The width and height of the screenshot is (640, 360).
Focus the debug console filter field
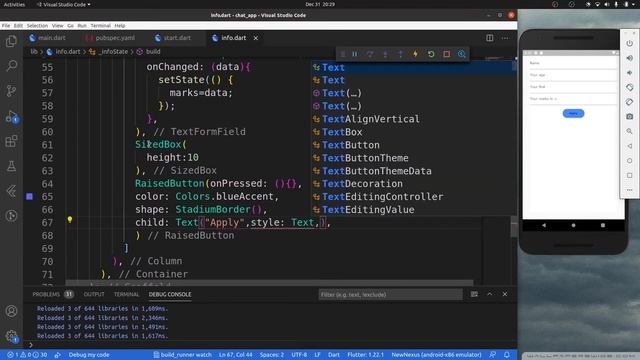[x=390, y=294]
